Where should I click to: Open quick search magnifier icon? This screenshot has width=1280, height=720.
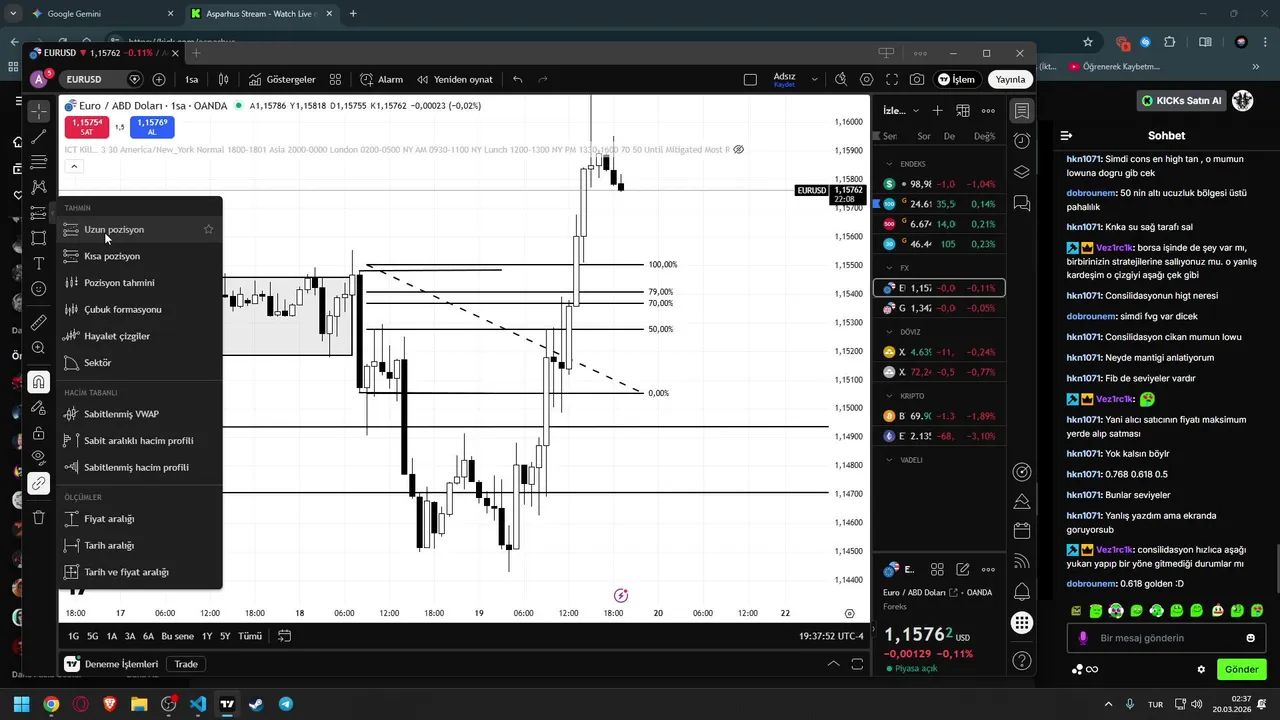(841, 79)
